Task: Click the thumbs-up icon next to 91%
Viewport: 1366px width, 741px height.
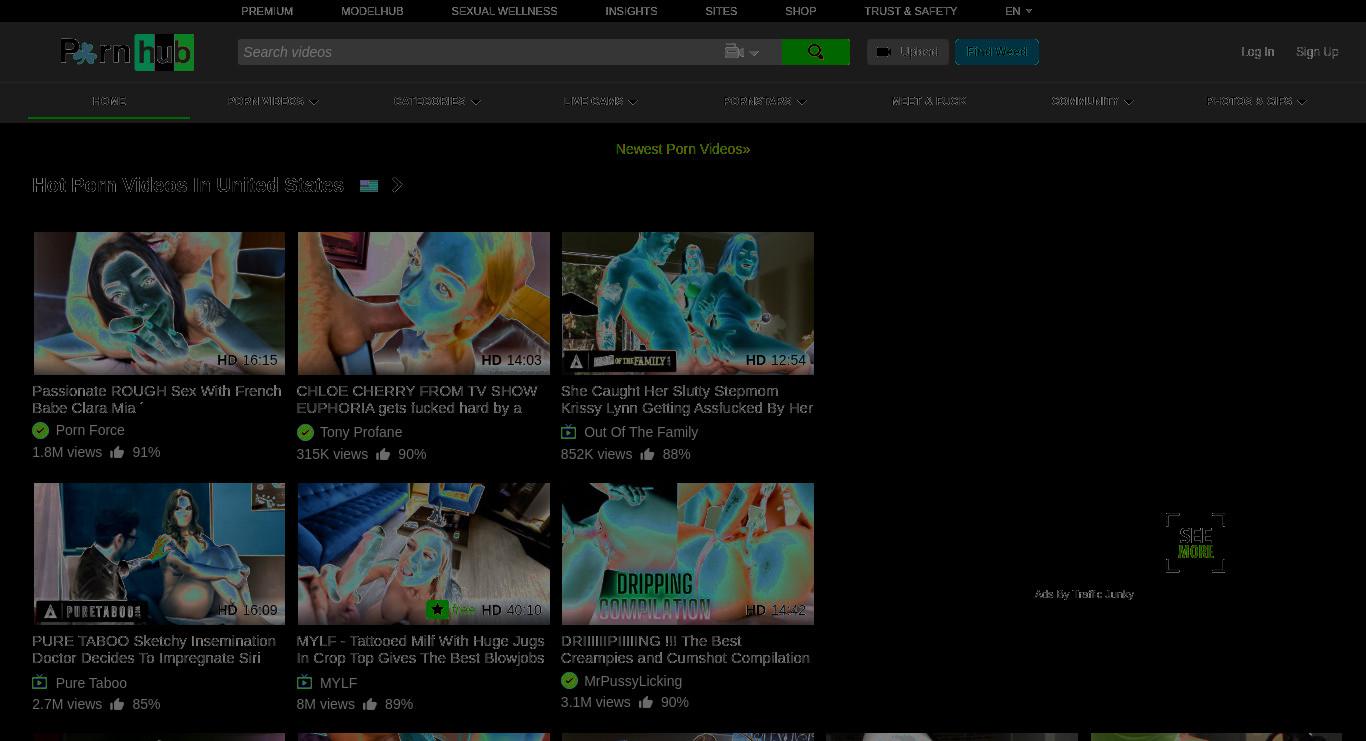Action: coord(117,452)
